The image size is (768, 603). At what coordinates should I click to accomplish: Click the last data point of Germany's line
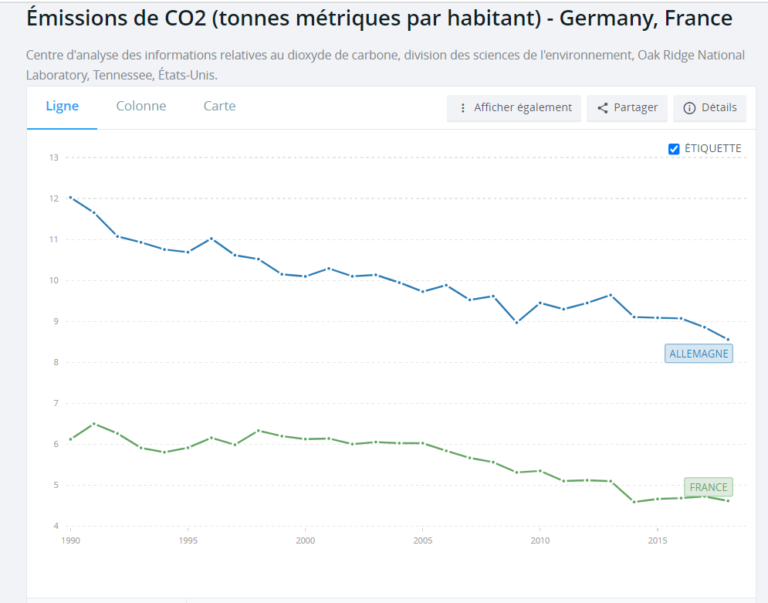[x=728, y=339]
